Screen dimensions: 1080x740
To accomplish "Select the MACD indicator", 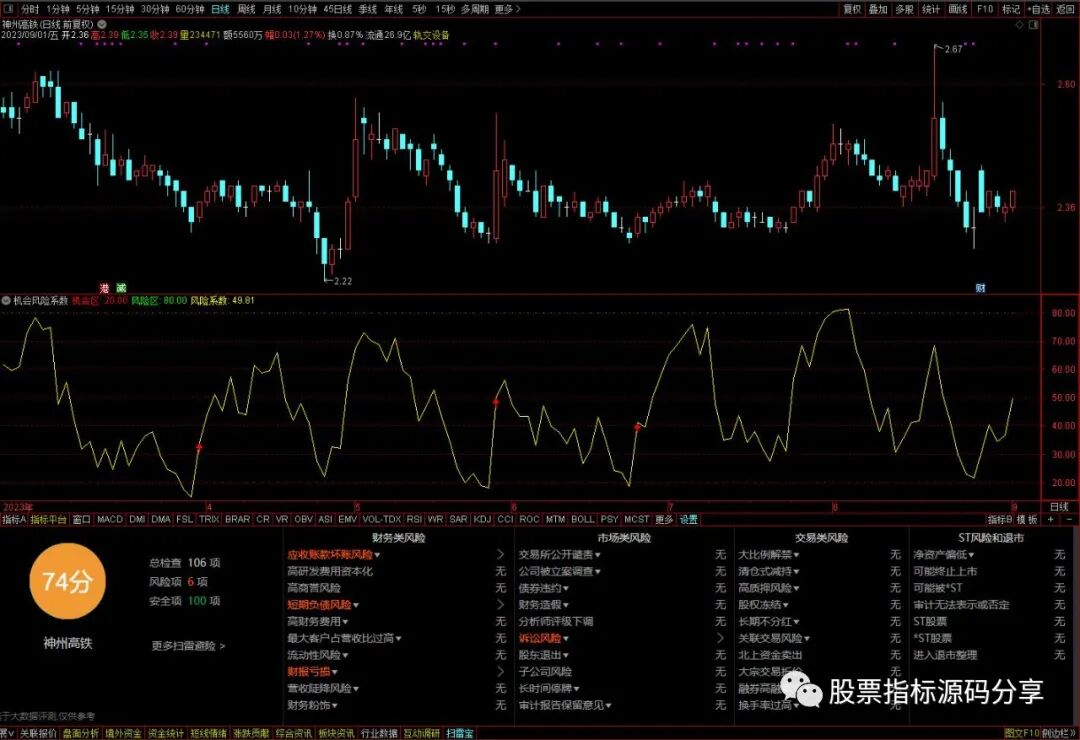I will 110,519.
